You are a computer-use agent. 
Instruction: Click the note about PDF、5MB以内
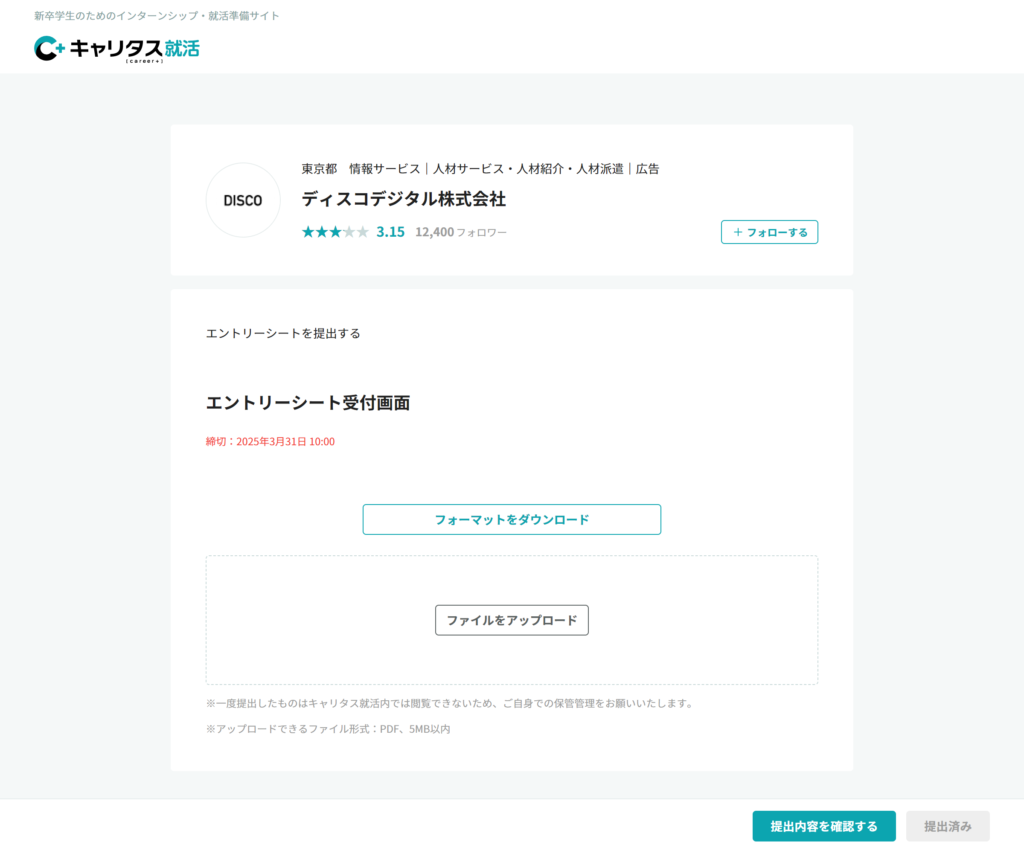pyautogui.click(x=328, y=729)
